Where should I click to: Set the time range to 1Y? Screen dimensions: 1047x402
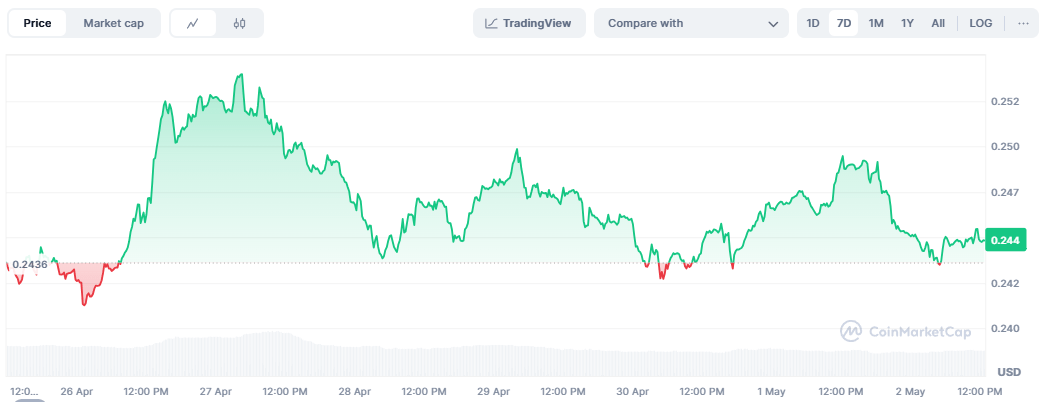[907, 23]
